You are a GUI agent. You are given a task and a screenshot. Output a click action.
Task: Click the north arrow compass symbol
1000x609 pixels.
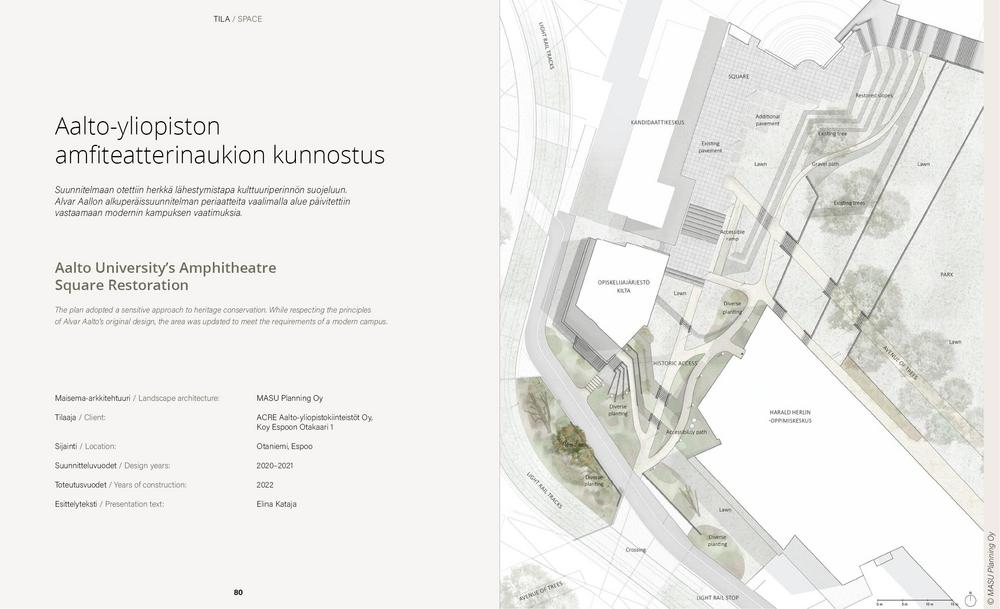[x=969, y=601]
